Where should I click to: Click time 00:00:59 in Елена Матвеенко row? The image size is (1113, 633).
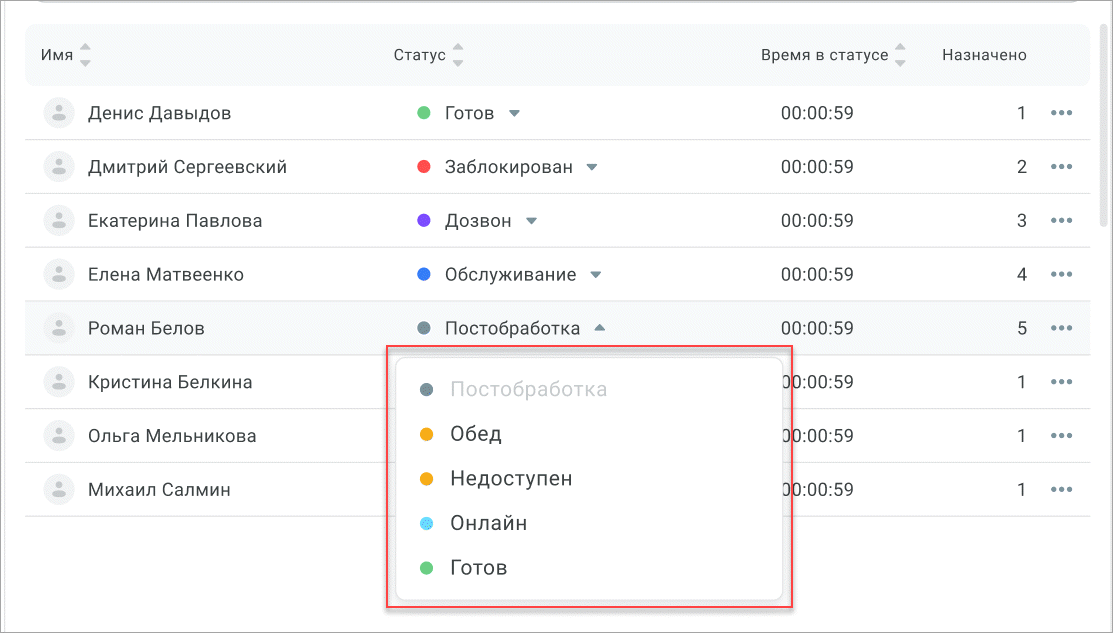point(817,275)
